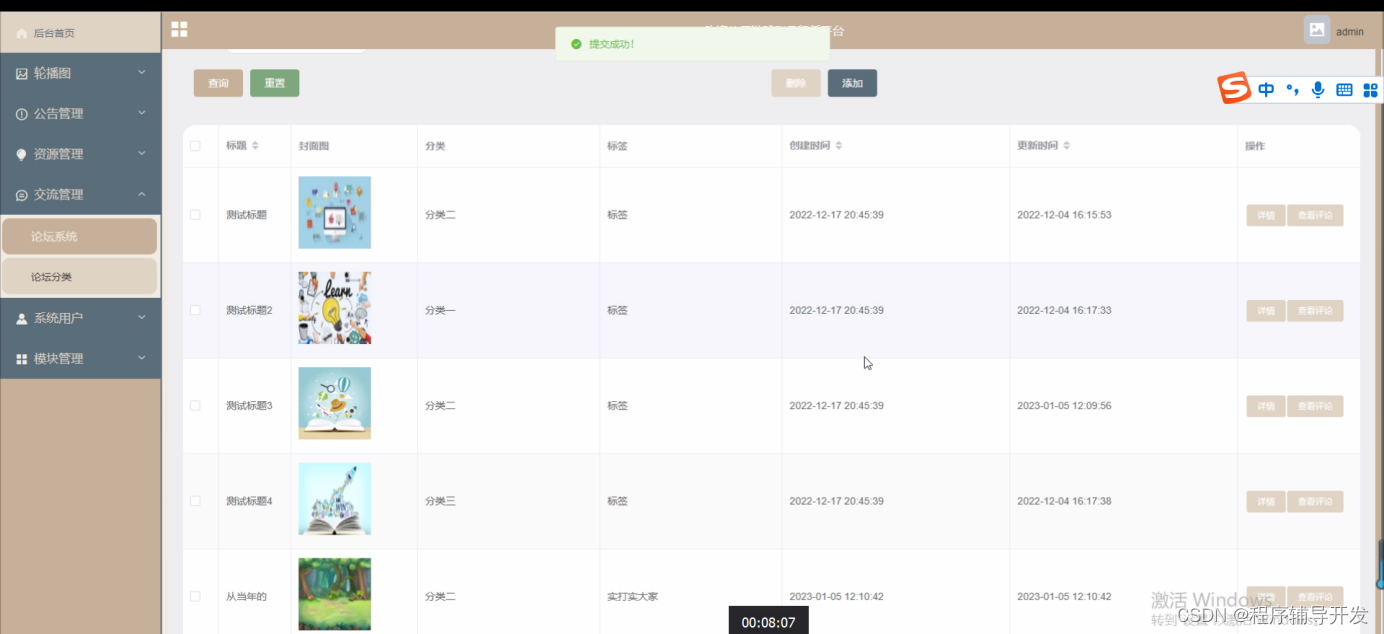Click book cover thumbnail of 测试标题3

click(334, 403)
